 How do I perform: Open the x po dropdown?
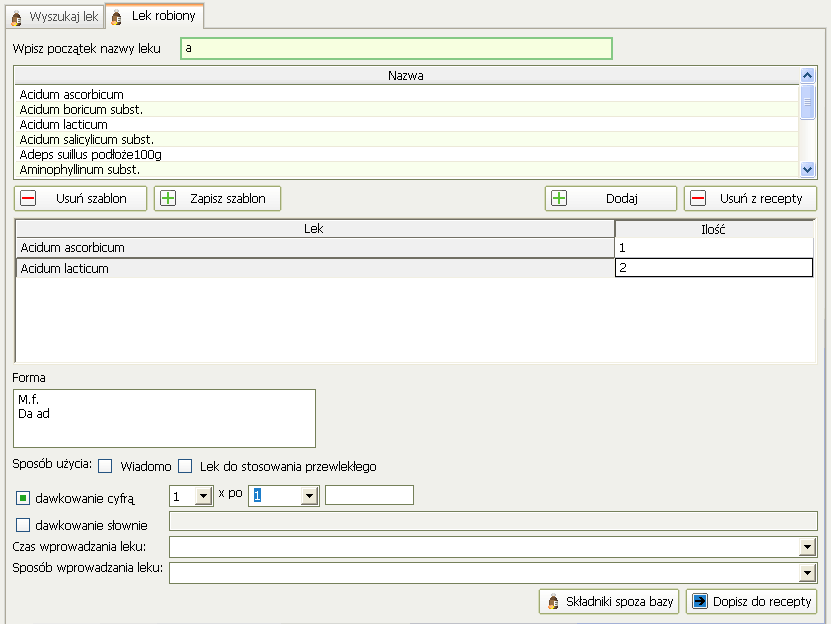310,496
